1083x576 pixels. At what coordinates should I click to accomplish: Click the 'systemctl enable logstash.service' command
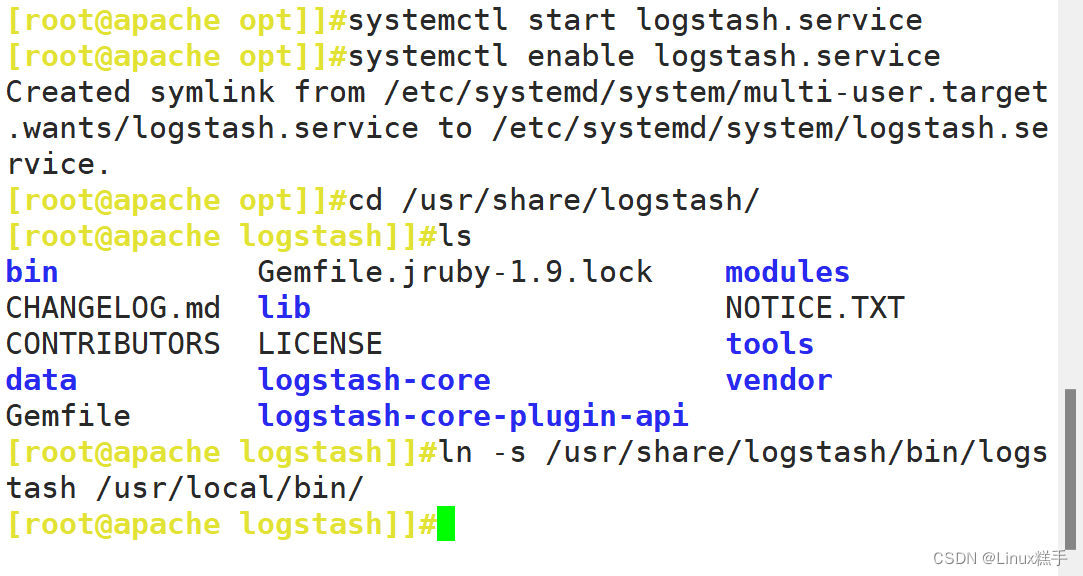(644, 56)
